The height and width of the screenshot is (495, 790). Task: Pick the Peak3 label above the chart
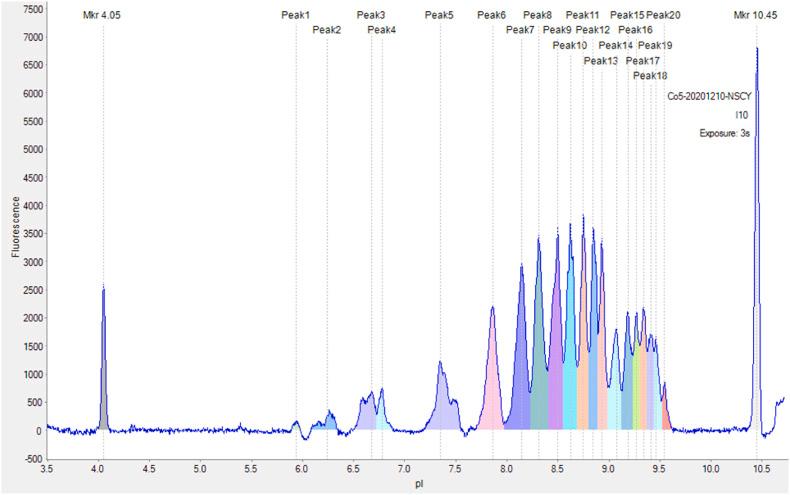click(x=371, y=16)
